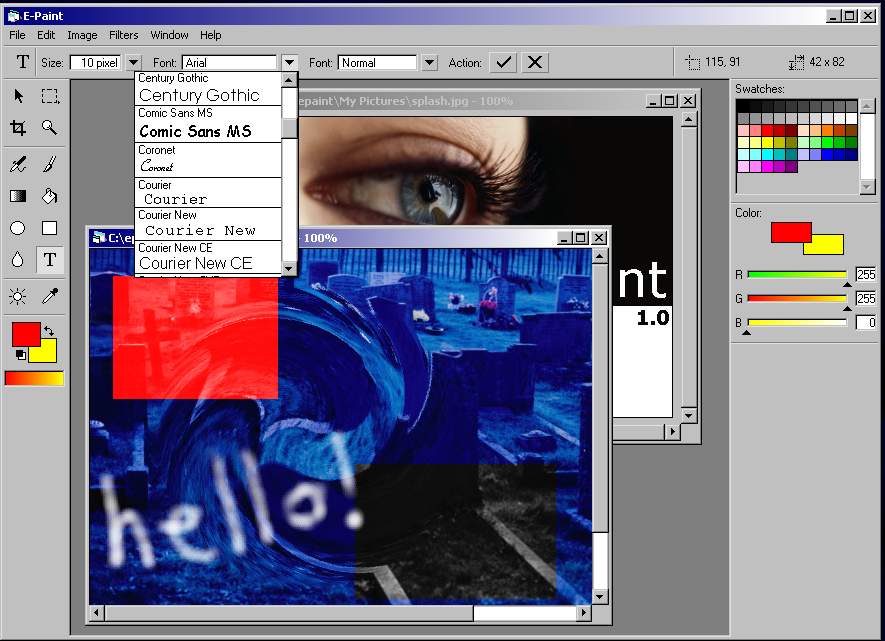Pick the Paint Bucket fill tool
Viewport: 885px width, 641px height.
[49, 196]
